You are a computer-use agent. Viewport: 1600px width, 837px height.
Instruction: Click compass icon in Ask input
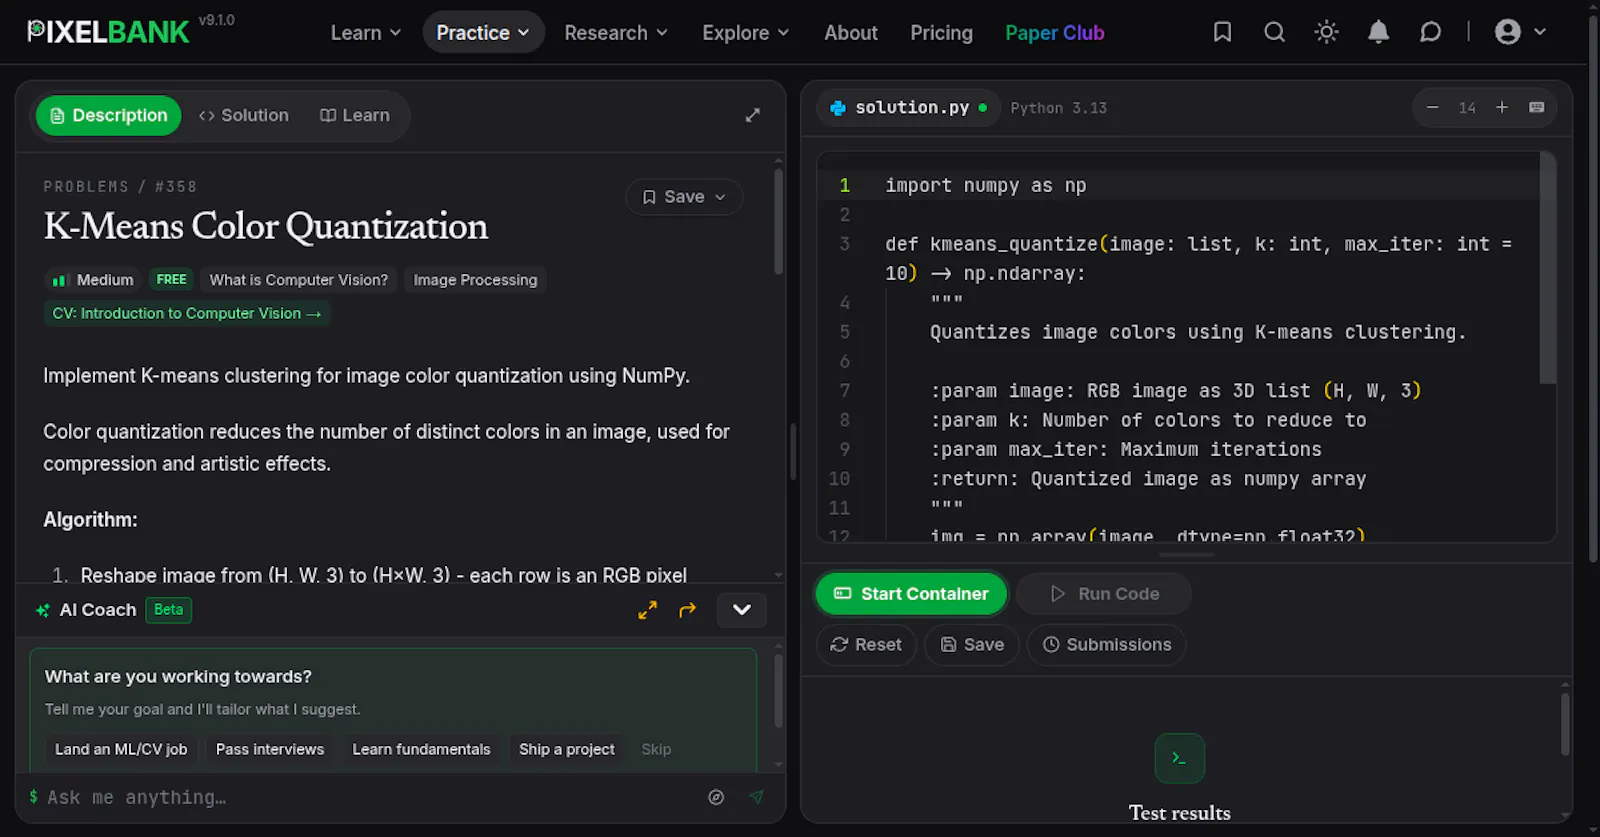point(716,797)
